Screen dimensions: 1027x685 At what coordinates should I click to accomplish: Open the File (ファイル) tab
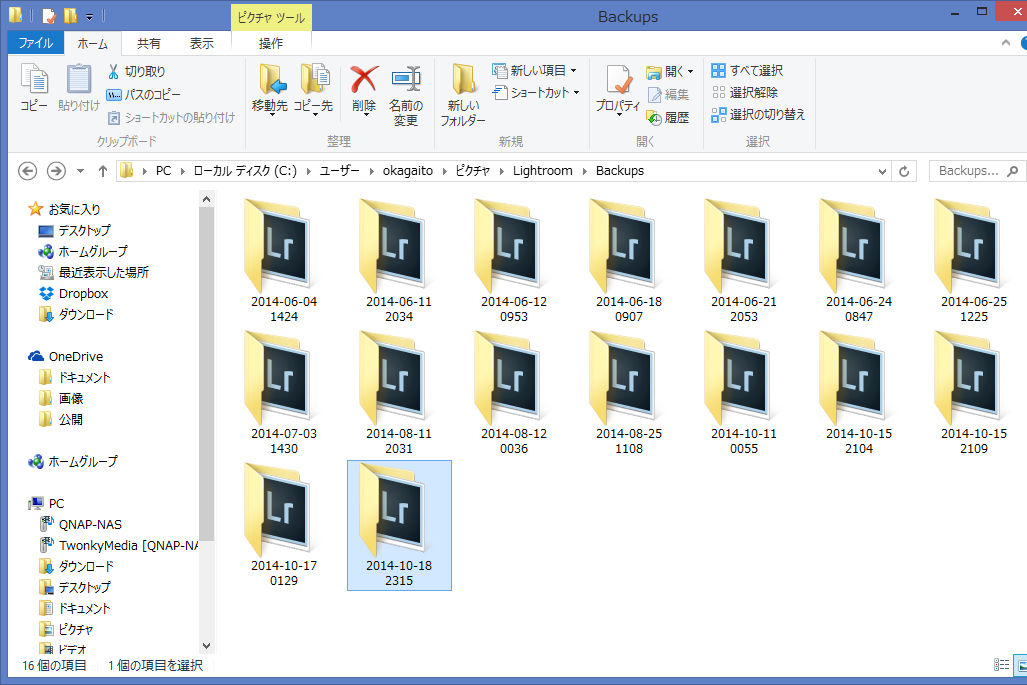pos(35,43)
